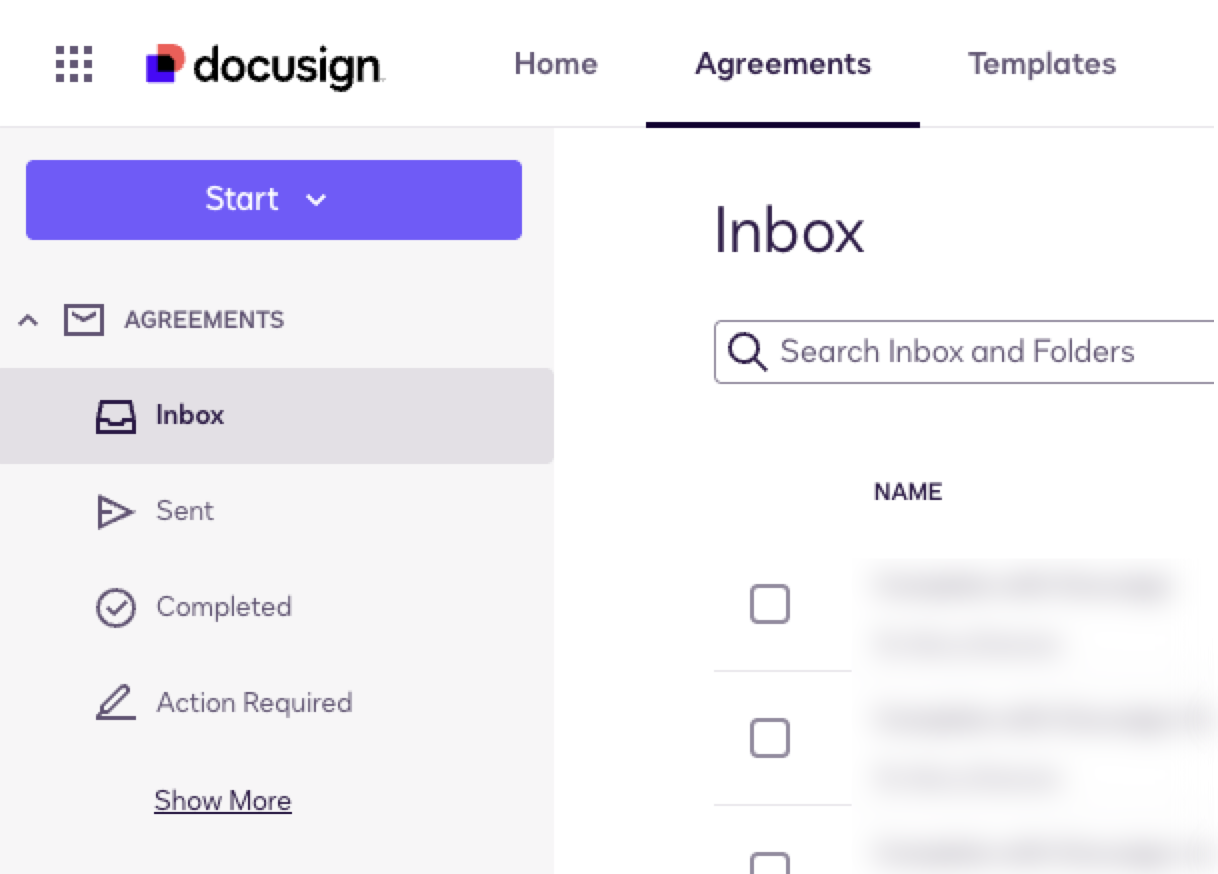Open the app launcher grid icon
The image size is (1218, 874).
click(73, 64)
